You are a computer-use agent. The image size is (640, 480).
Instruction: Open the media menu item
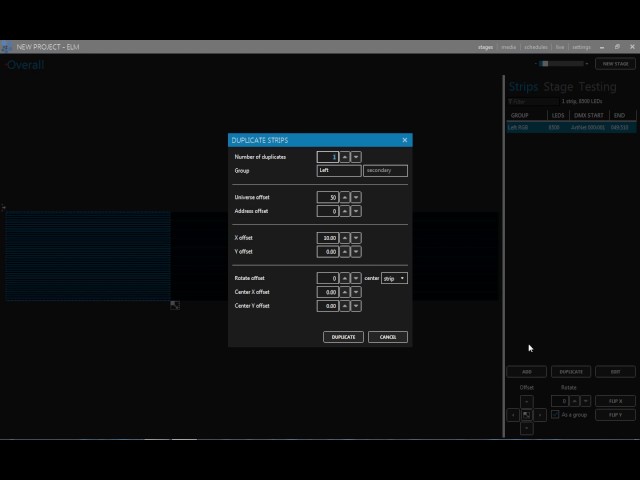click(x=508, y=47)
